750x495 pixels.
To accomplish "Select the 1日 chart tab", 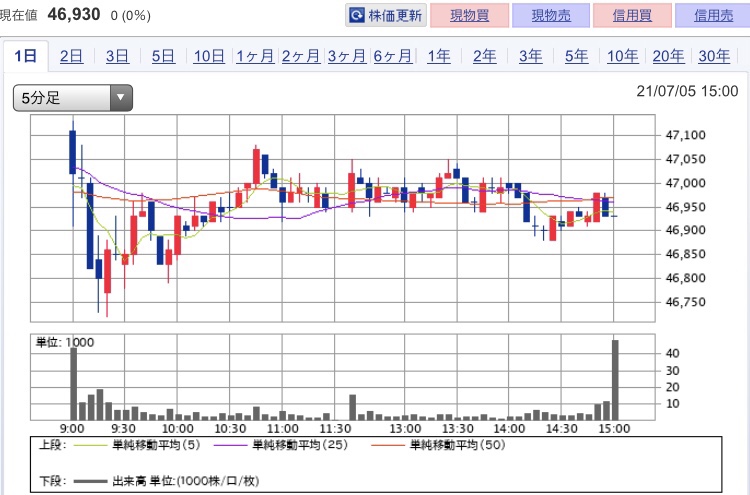I will click(x=26, y=56).
